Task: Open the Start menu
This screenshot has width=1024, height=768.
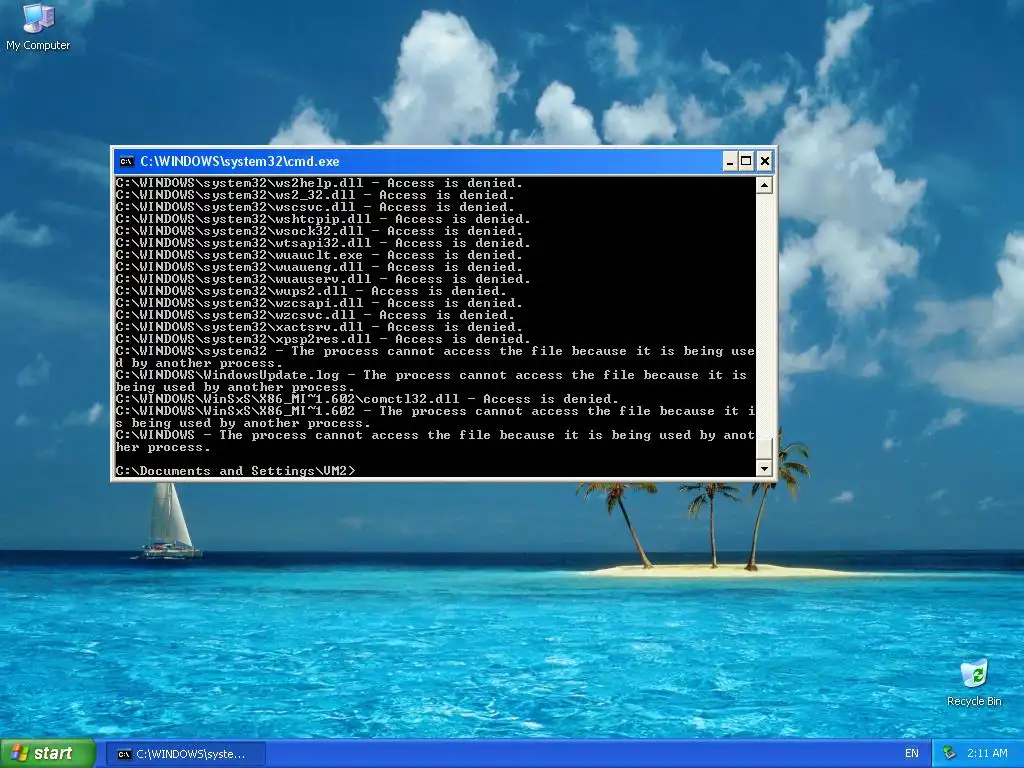Action: click(48, 754)
